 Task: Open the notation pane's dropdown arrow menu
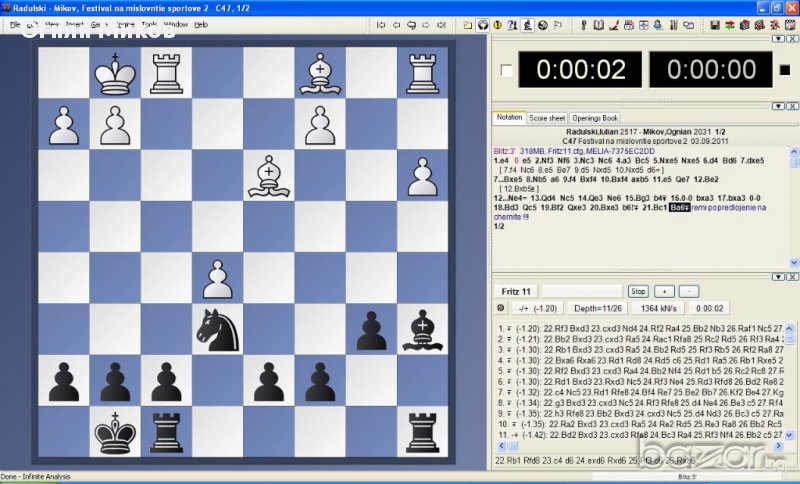(x=779, y=105)
